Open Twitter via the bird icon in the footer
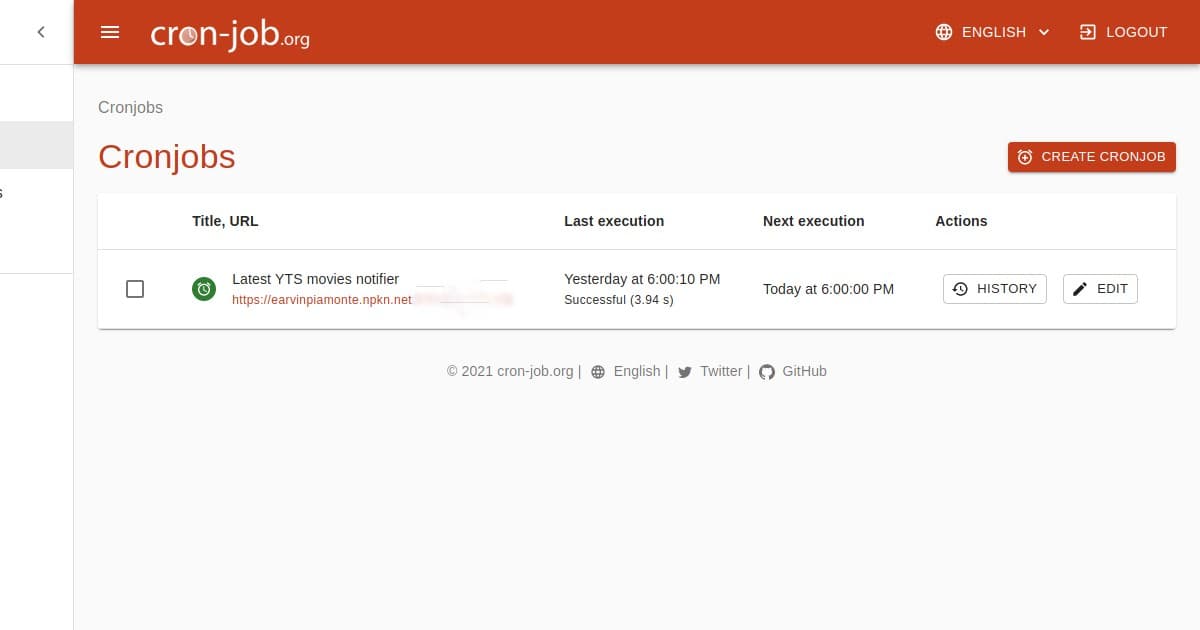Image resolution: width=1200 pixels, height=630 pixels. pyautogui.click(x=685, y=371)
